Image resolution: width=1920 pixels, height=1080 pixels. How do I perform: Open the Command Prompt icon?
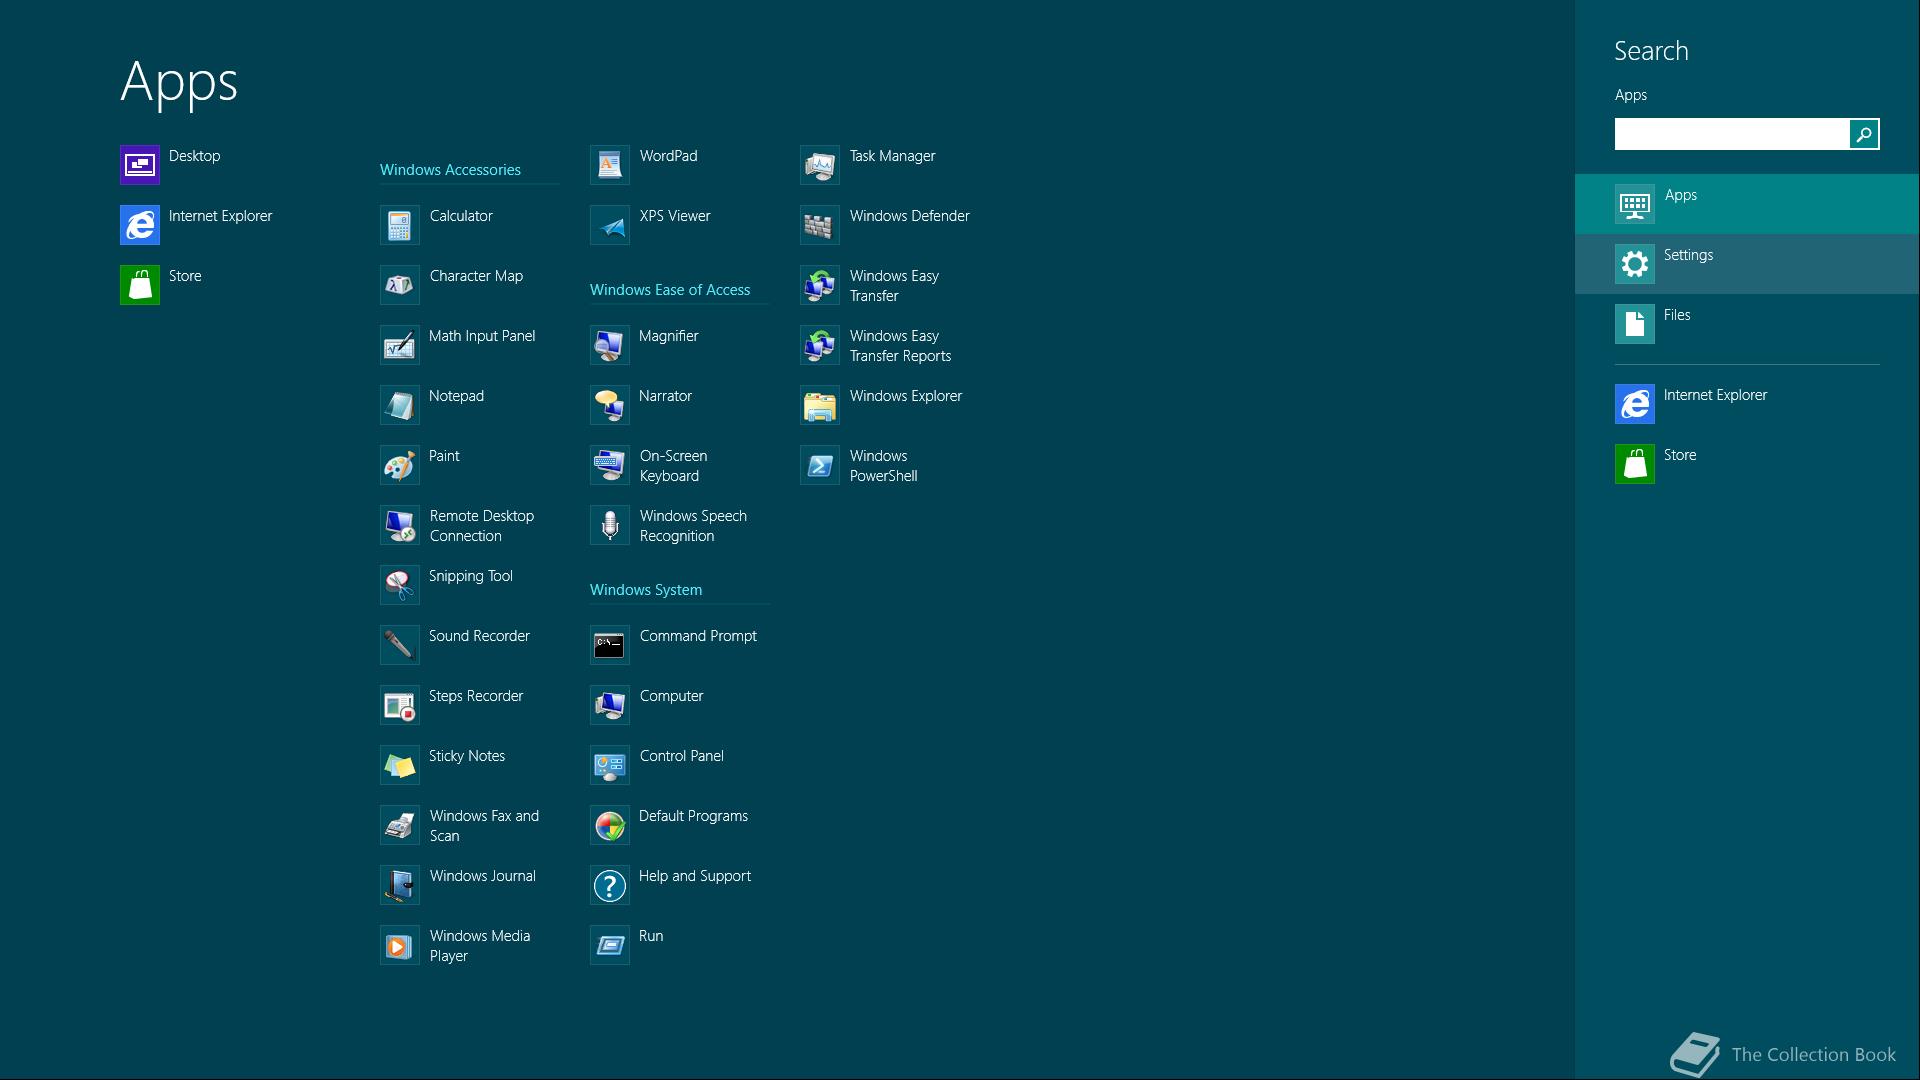coord(610,645)
